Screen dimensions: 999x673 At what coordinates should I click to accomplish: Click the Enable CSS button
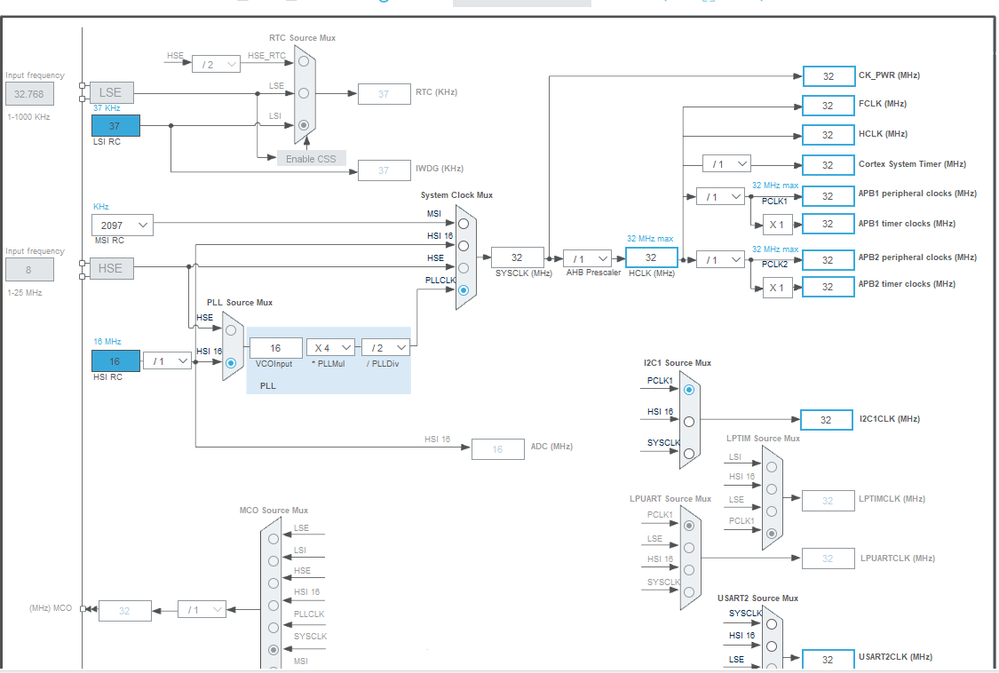coord(311,159)
